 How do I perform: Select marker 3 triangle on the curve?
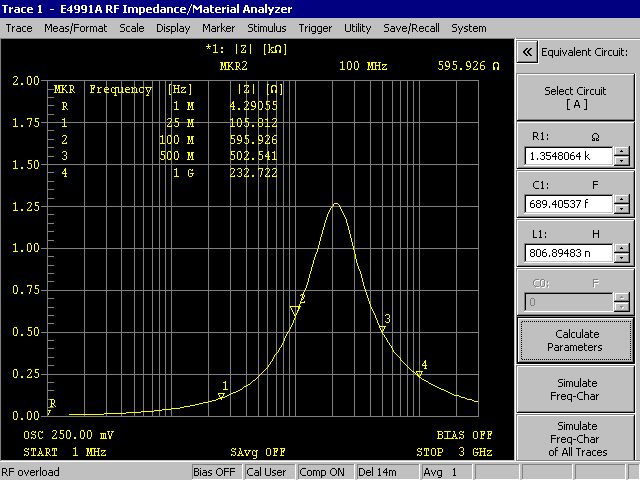[381, 329]
